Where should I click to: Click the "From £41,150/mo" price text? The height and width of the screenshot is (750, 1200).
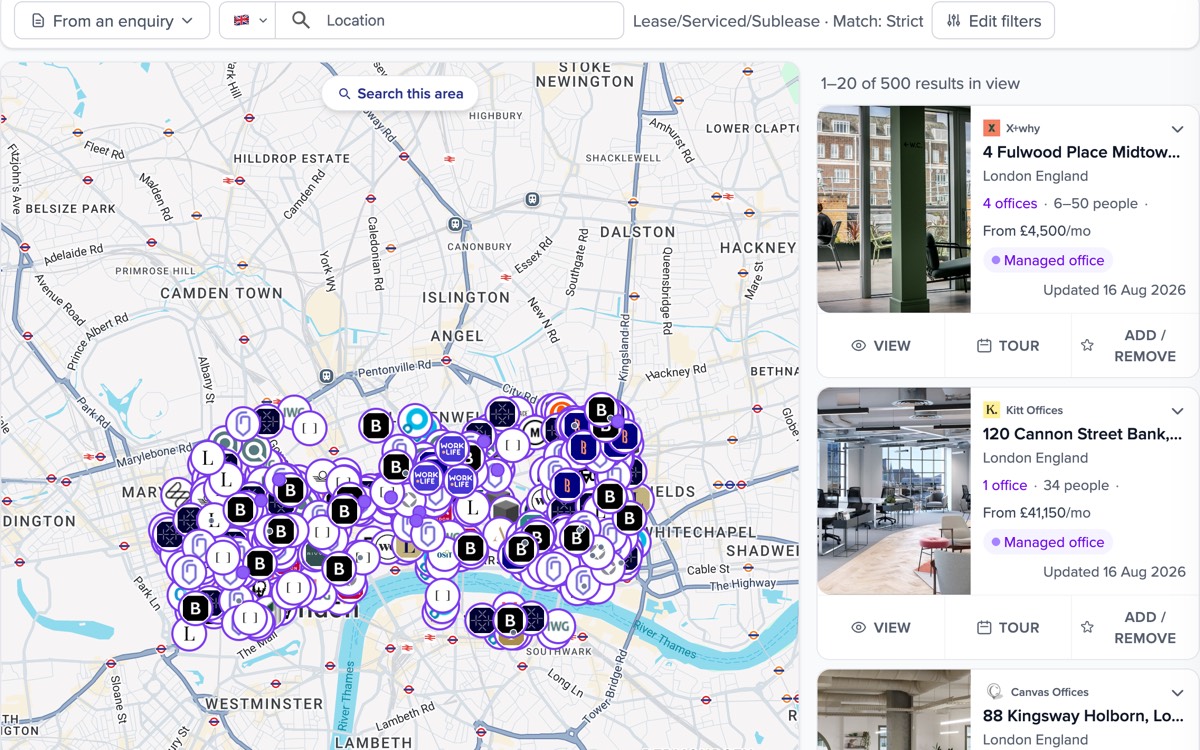pos(1041,513)
